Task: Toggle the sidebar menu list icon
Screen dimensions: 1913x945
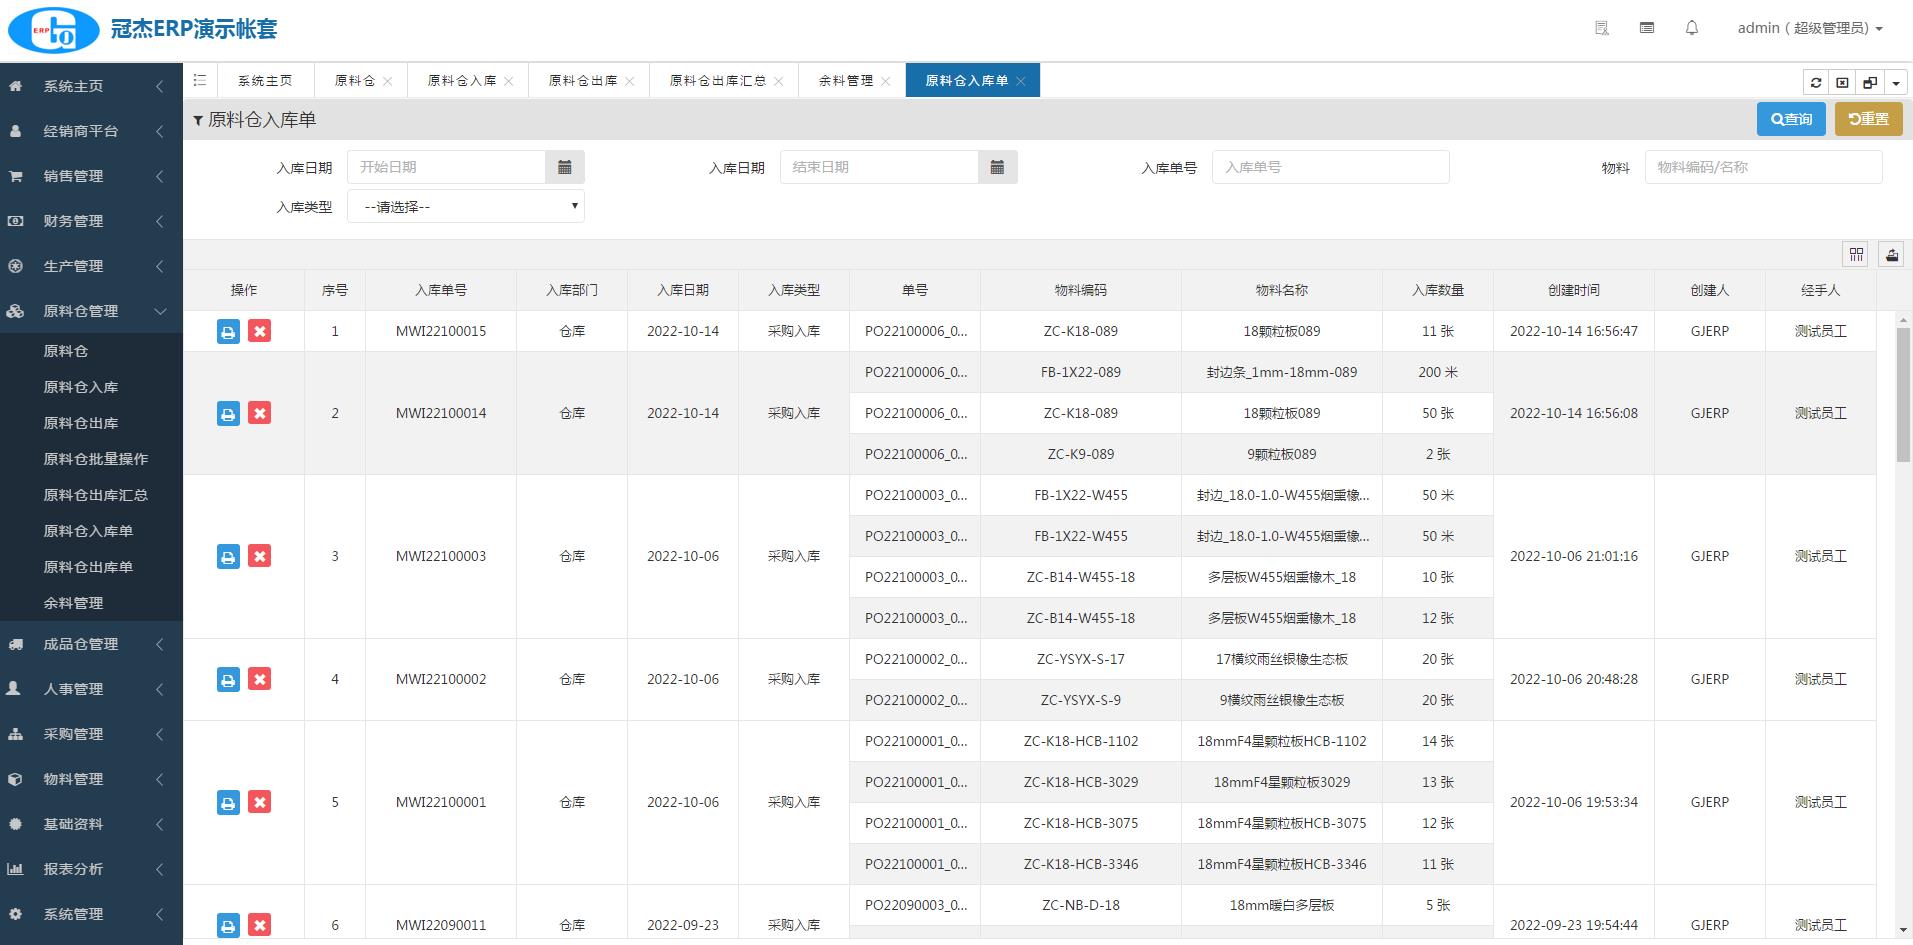Action: pyautogui.click(x=200, y=81)
